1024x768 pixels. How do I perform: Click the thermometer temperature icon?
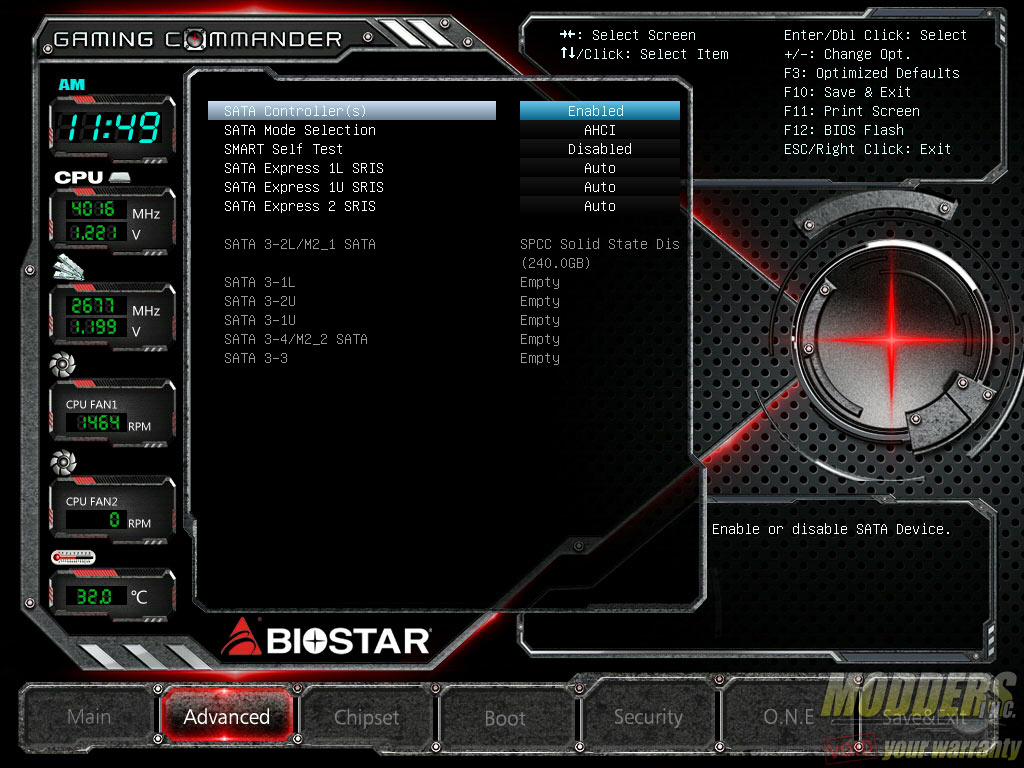[x=72, y=557]
